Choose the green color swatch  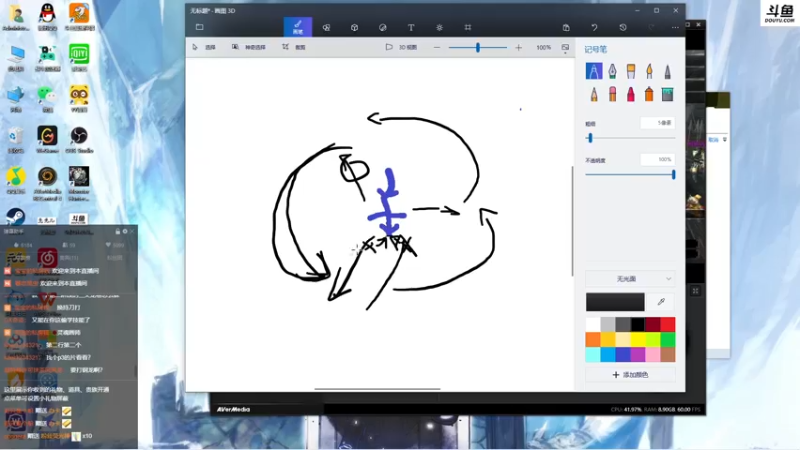668,339
